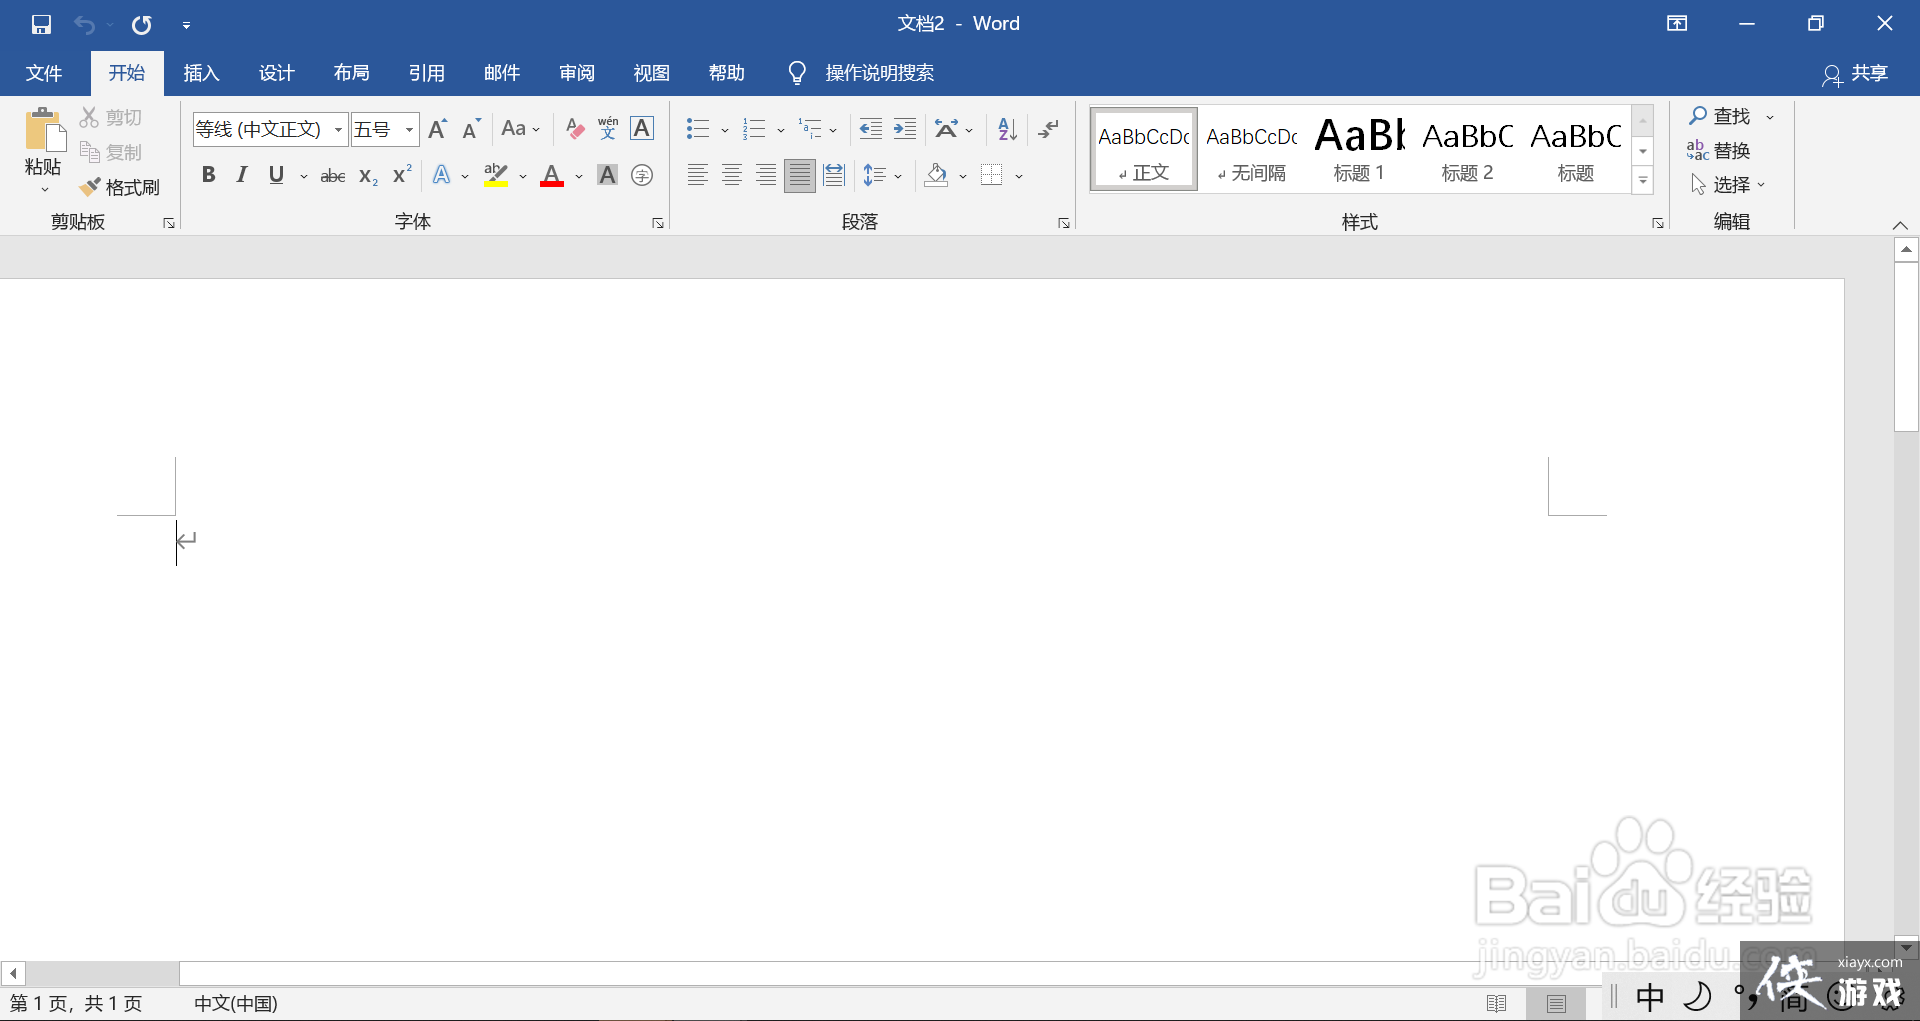Toggle Superscript formatting
Screen dimensions: 1920x1021
(x=402, y=176)
